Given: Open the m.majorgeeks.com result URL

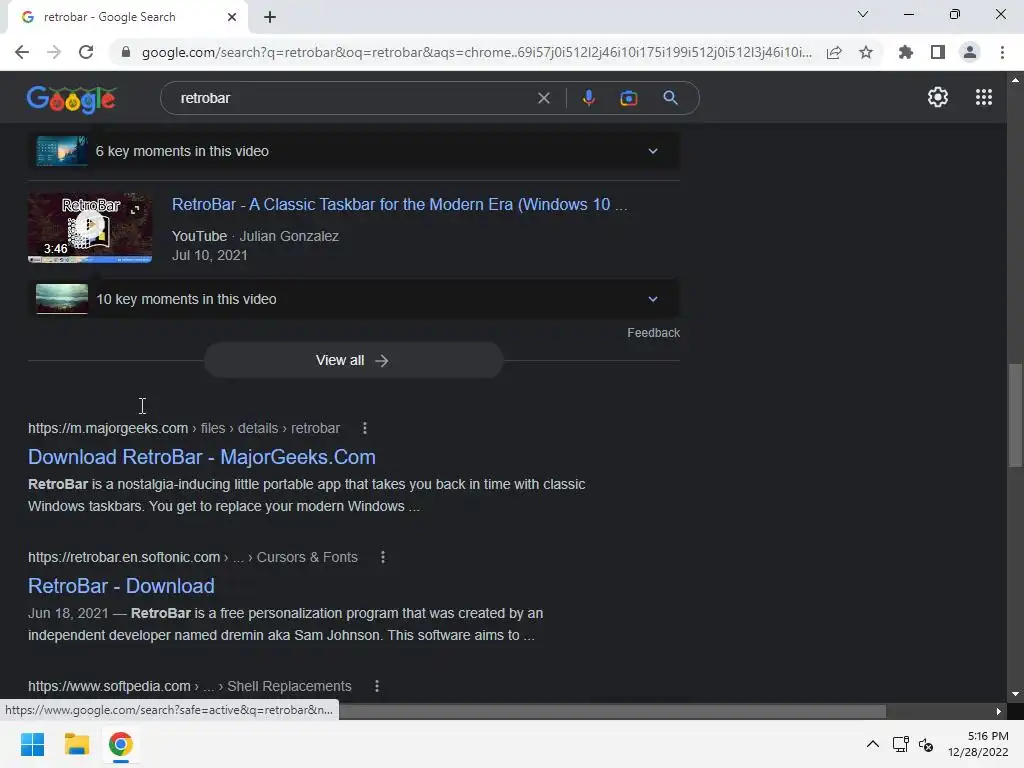Looking at the screenshot, I should (x=184, y=428).
